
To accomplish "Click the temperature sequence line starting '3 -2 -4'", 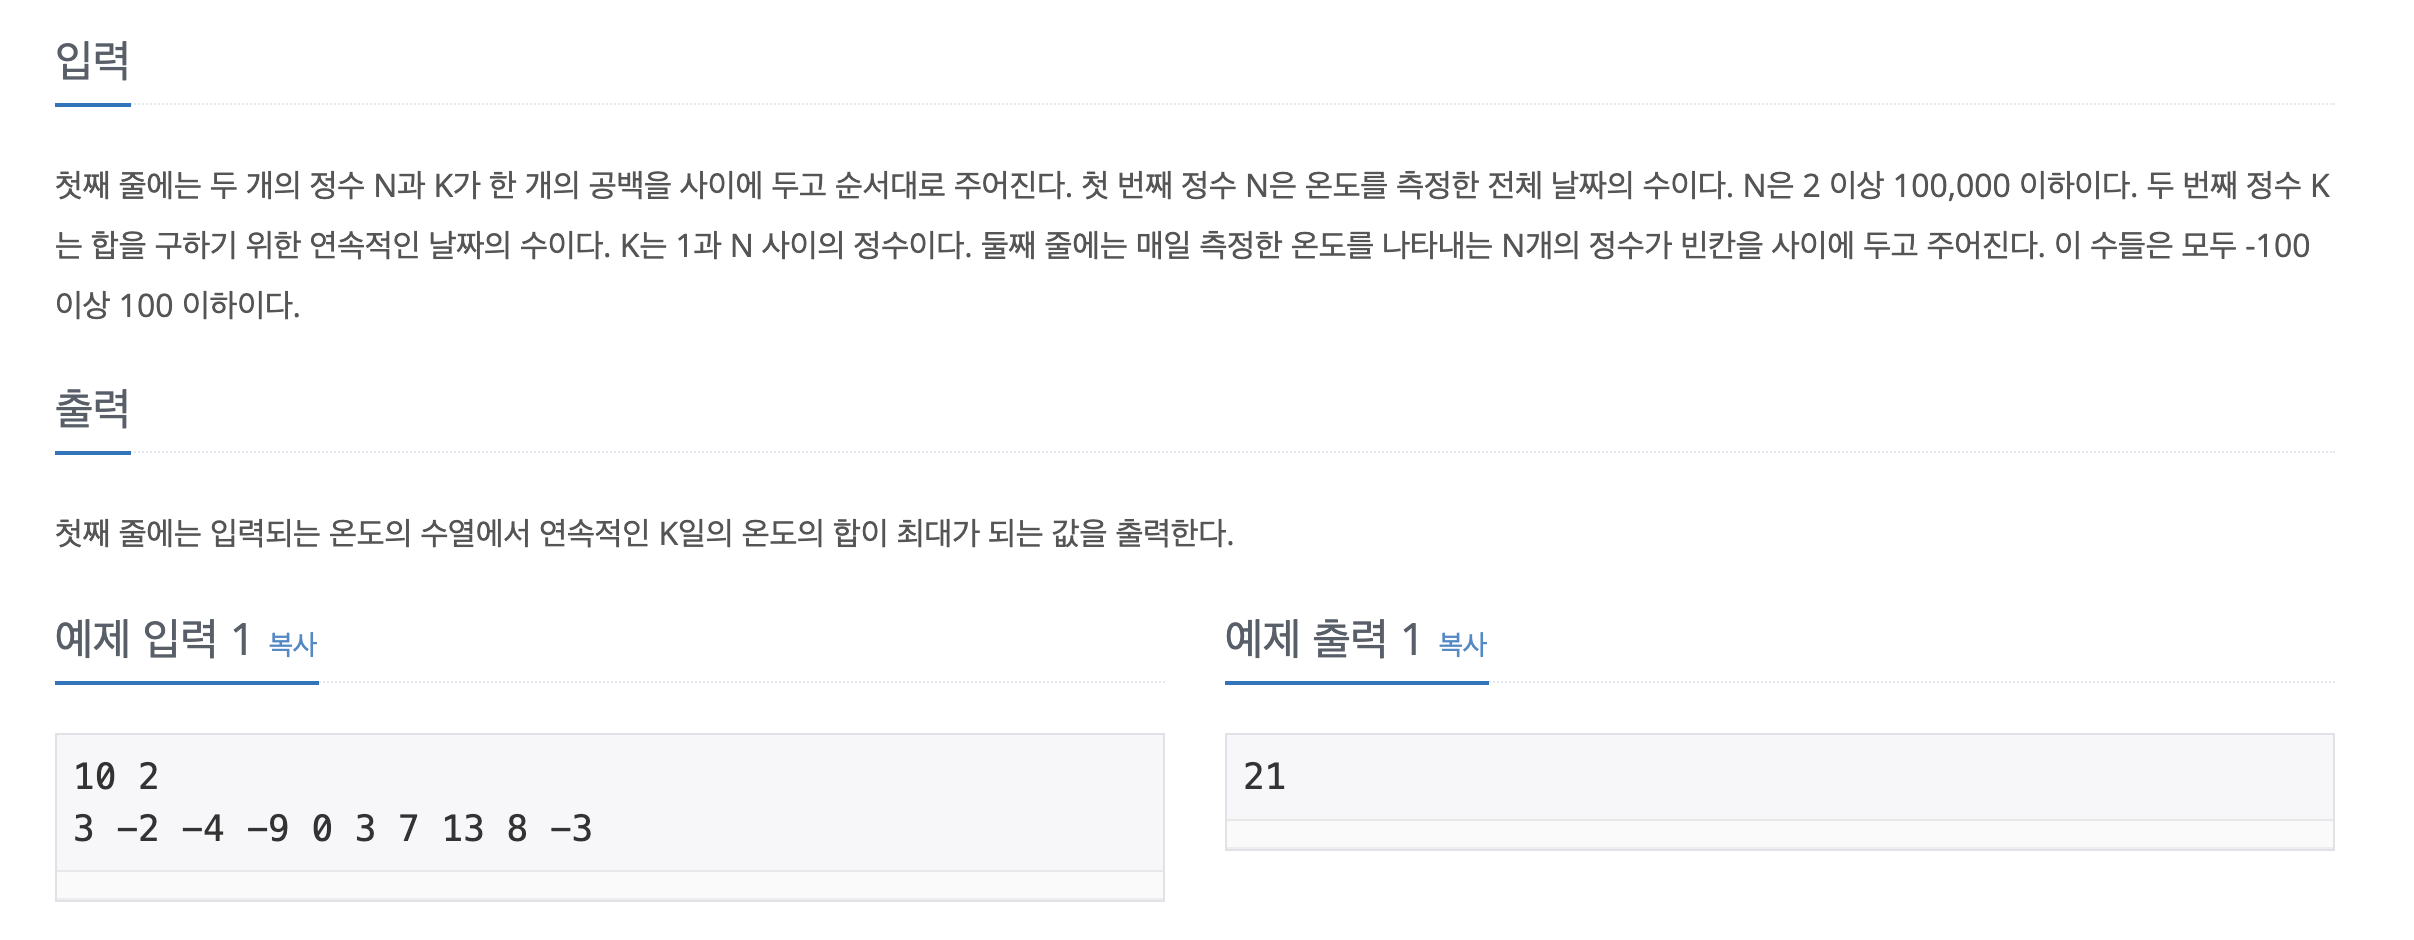I will (333, 829).
